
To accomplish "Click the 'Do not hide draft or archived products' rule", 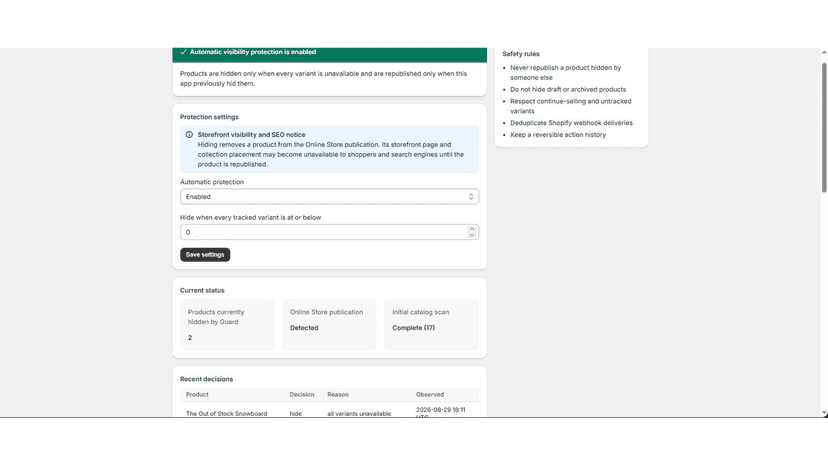I will (568, 89).
